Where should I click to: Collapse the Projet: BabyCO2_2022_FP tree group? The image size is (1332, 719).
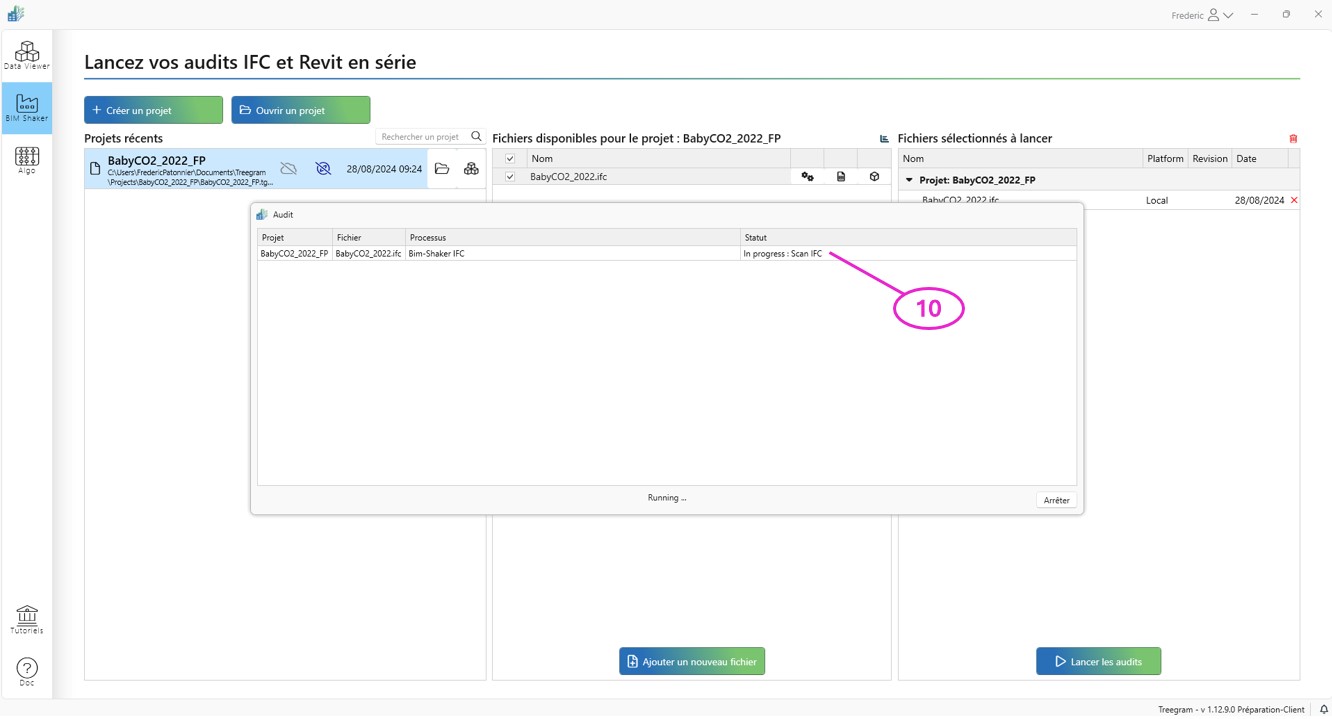[909, 180]
